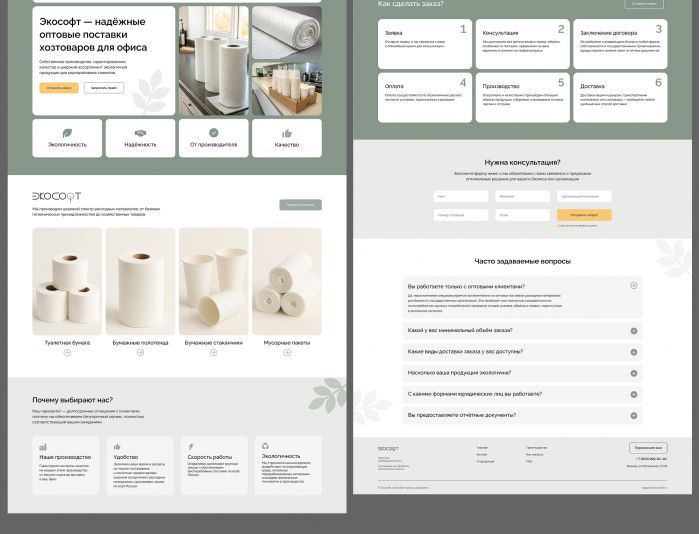Click the rolled white material photo
699x534 pixels.
coord(287,33)
